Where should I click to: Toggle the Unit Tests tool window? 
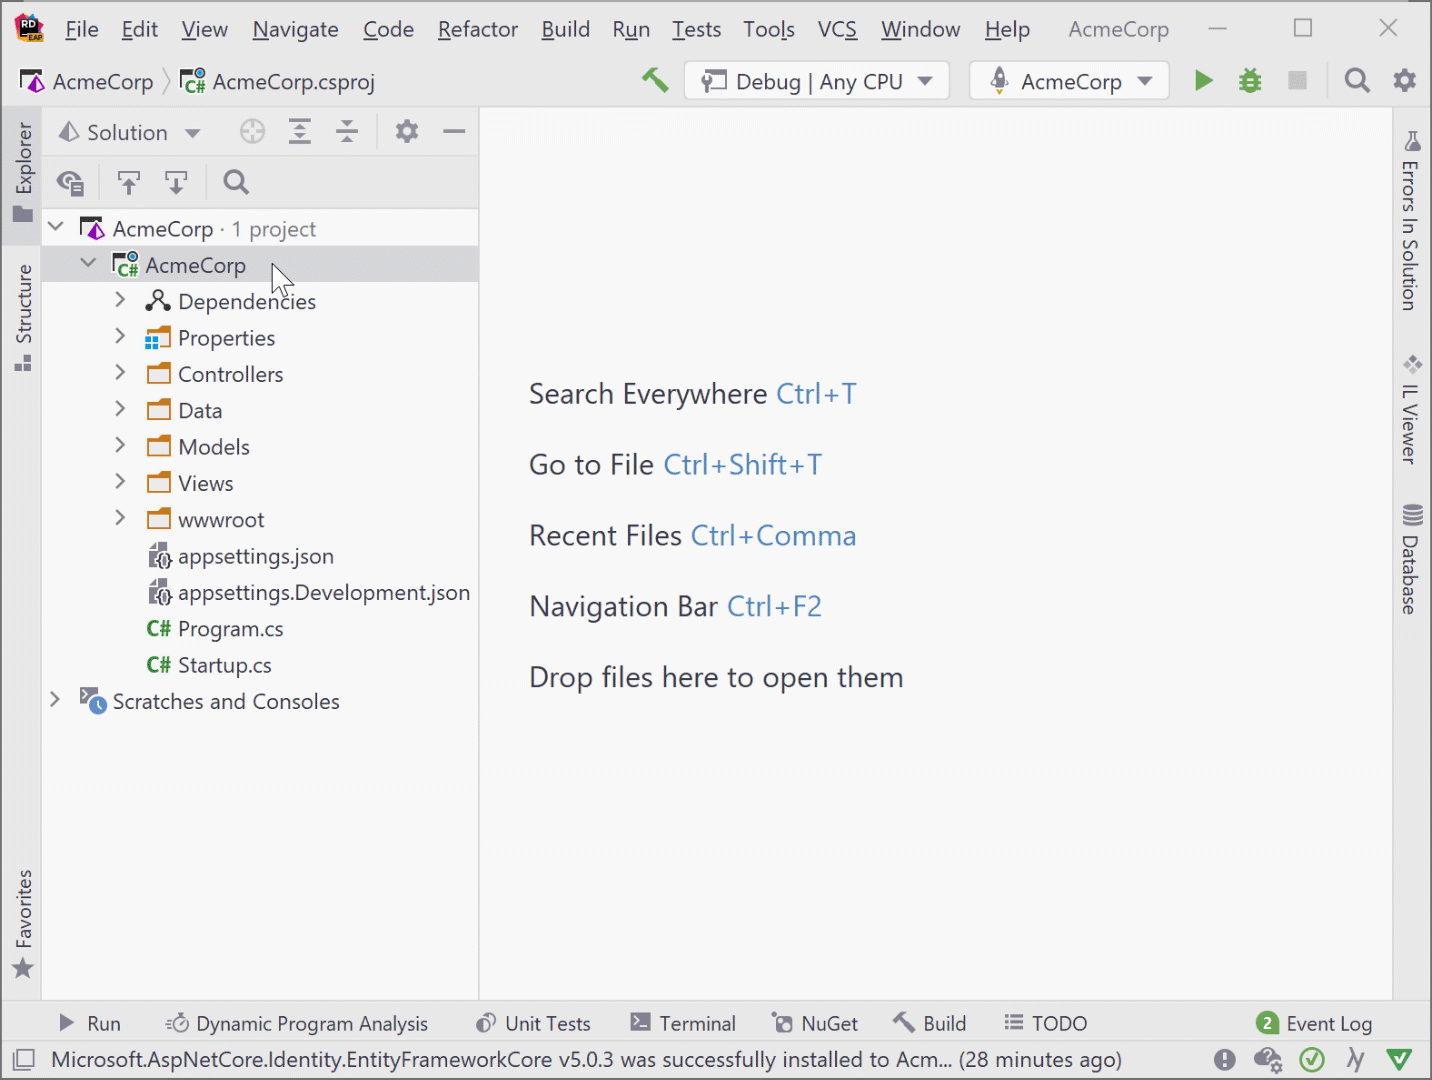point(533,1022)
